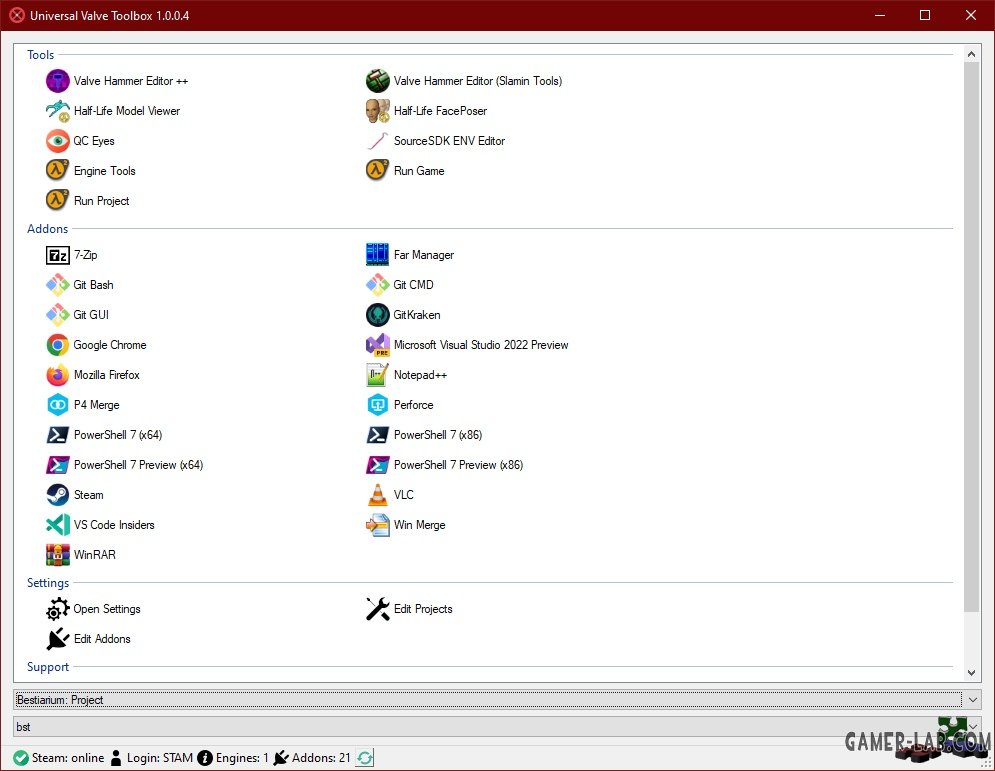Image resolution: width=995 pixels, height=771 pixels.
Task: Click the scrollbar down arrow
Action: pos(972,673)
